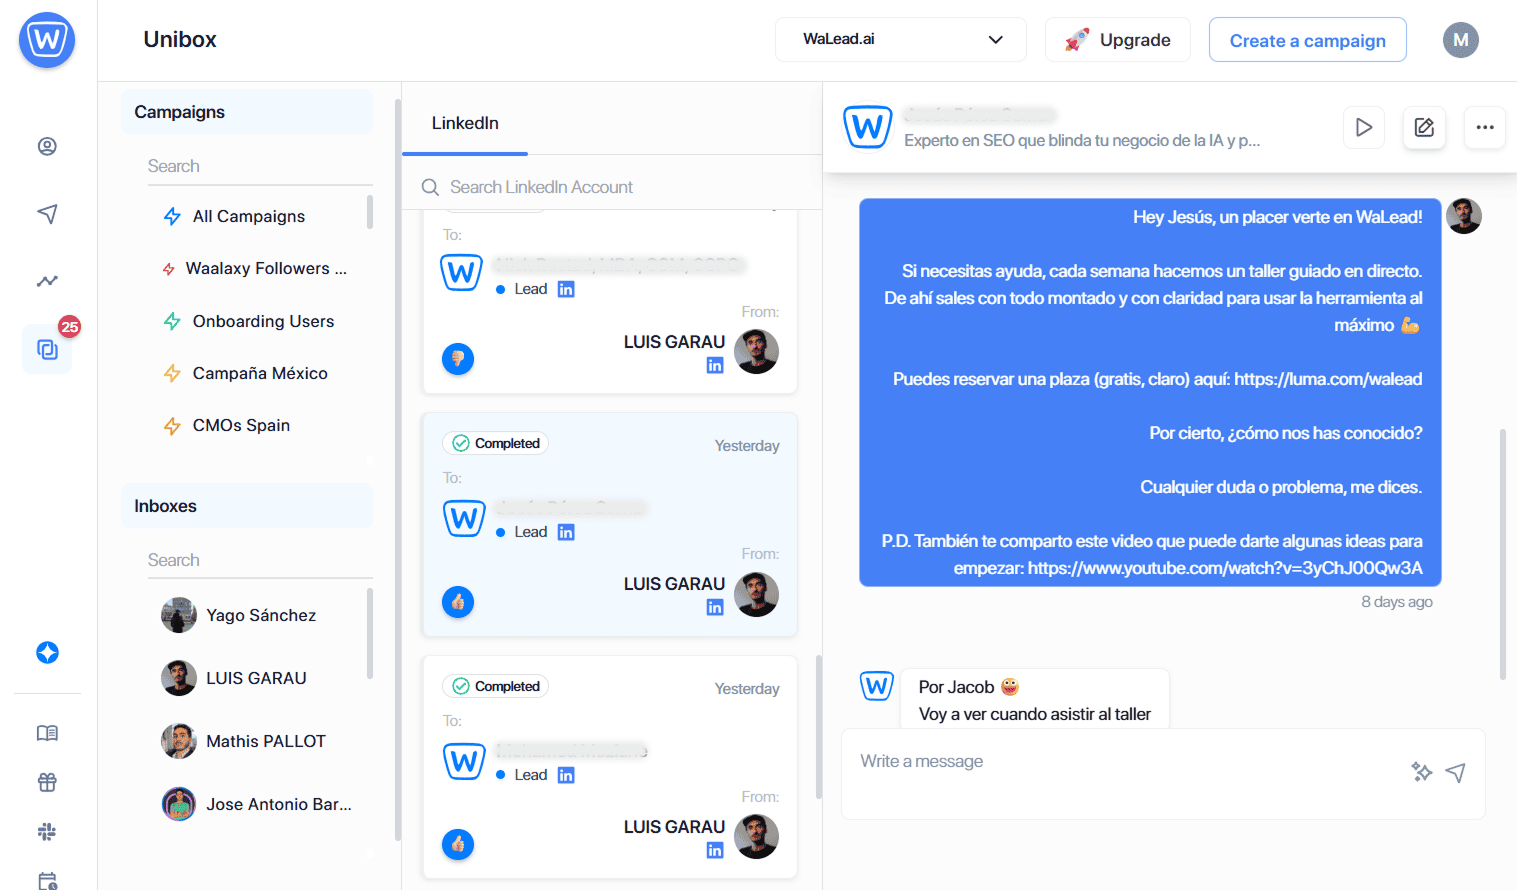
Task: Click the gift icon in the sidebar
Action: pyautogui.click(x=47, y=782)
